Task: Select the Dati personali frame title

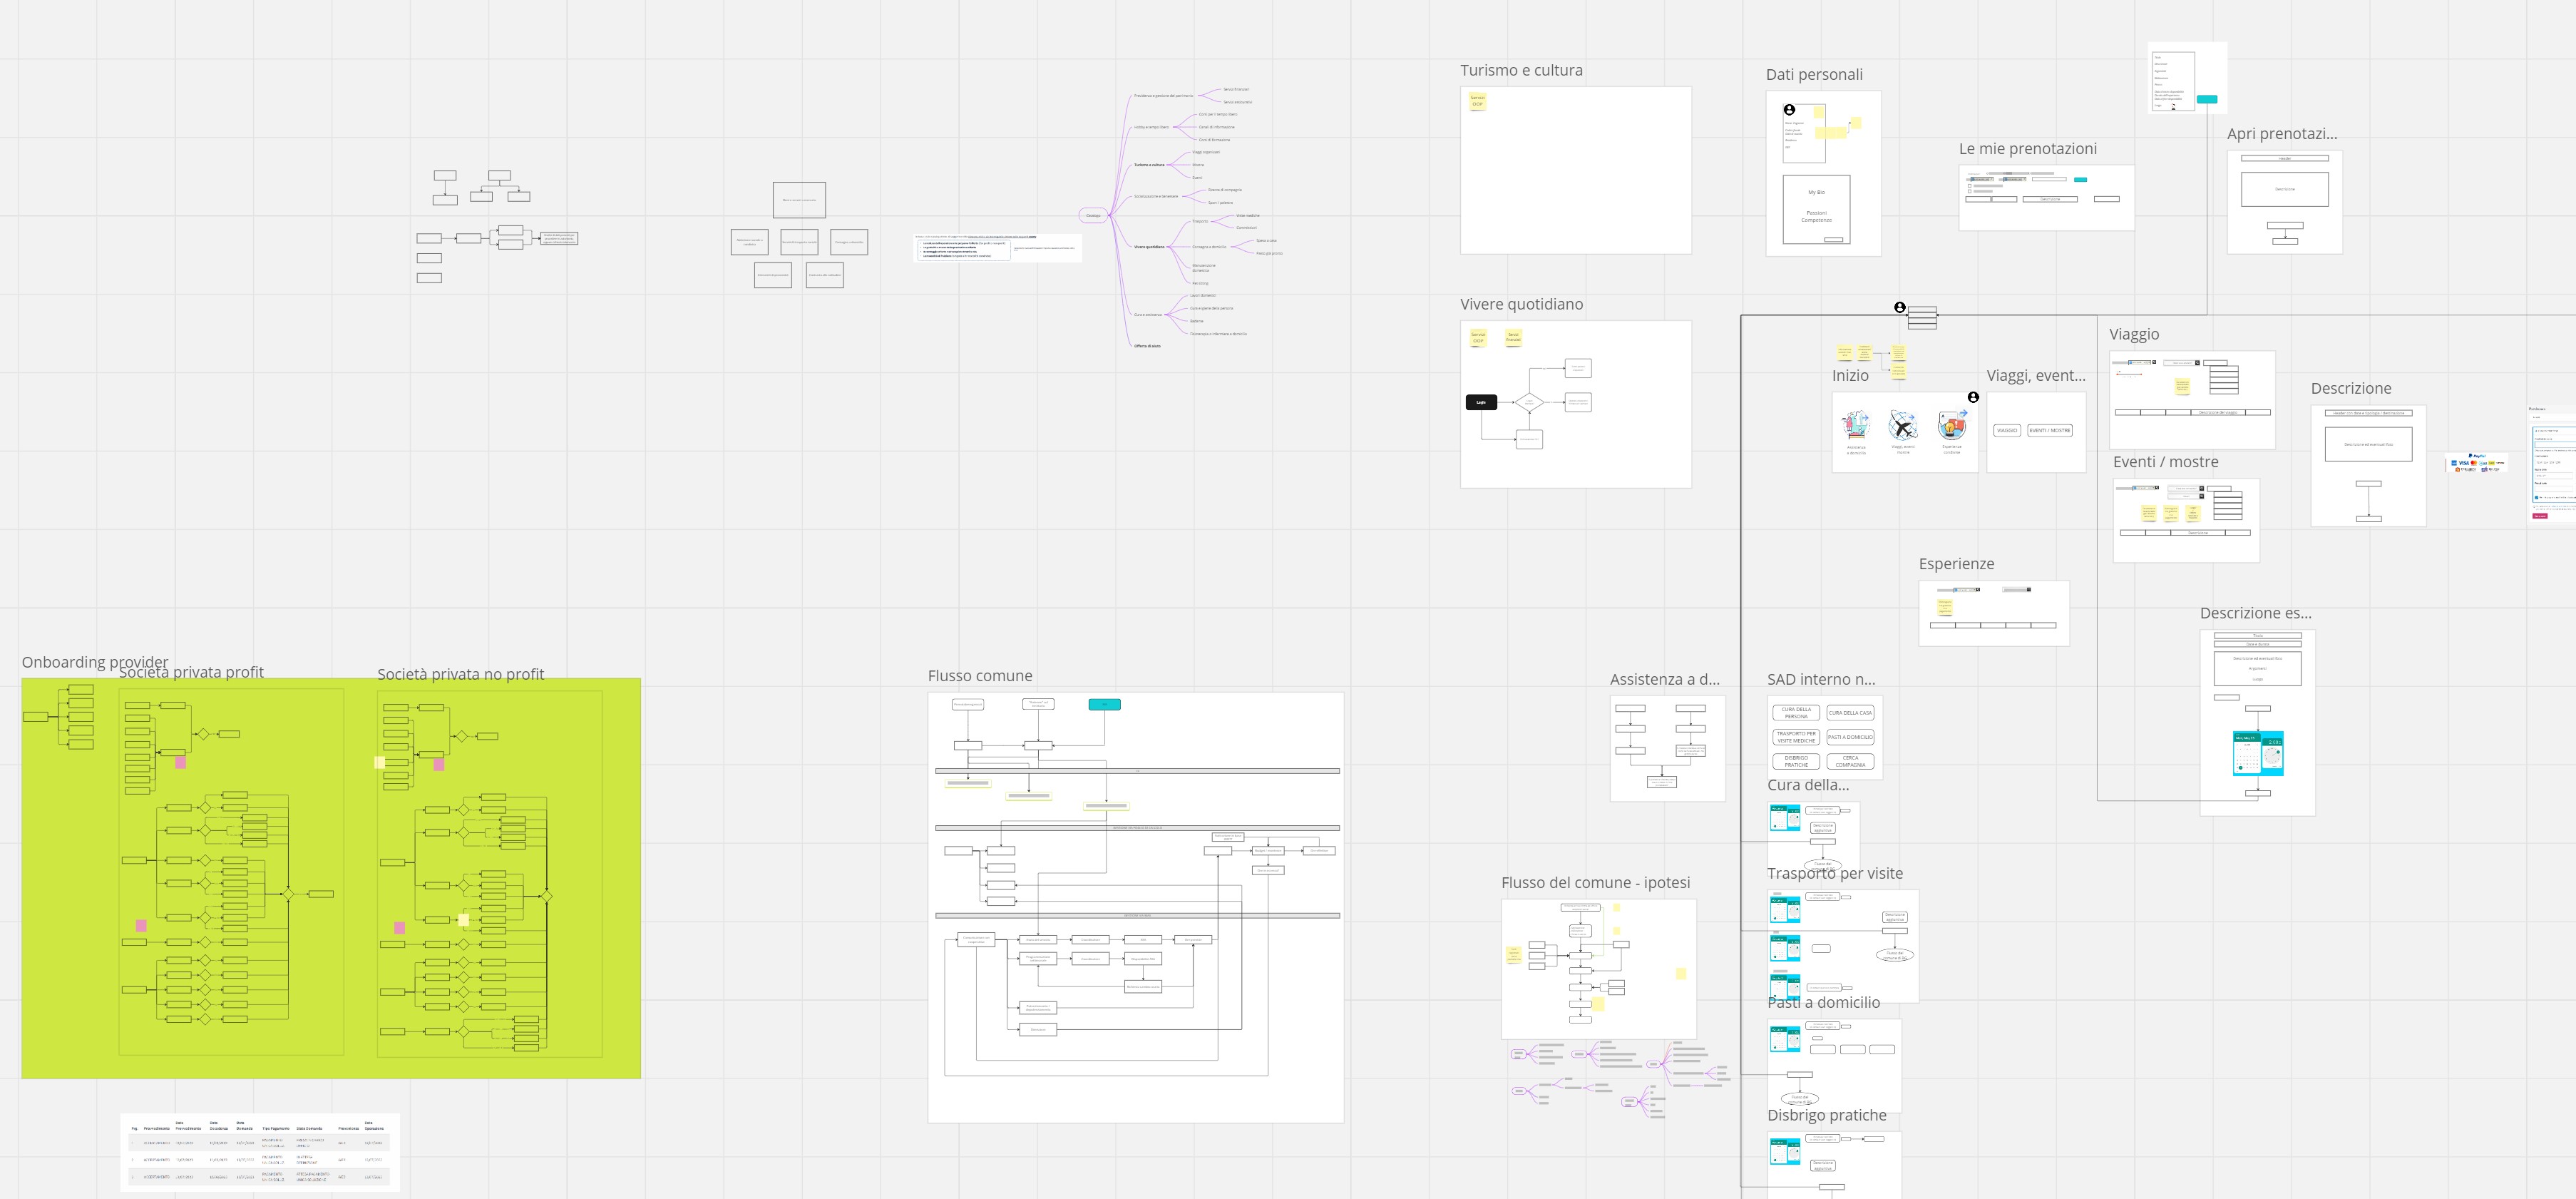Action: tap(1814, 74)
